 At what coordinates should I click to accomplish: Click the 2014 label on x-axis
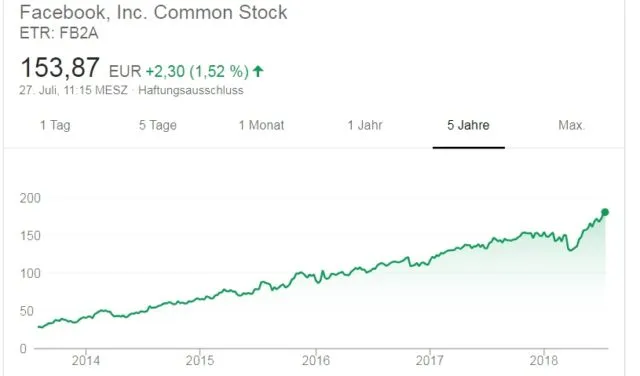[86, 360]
